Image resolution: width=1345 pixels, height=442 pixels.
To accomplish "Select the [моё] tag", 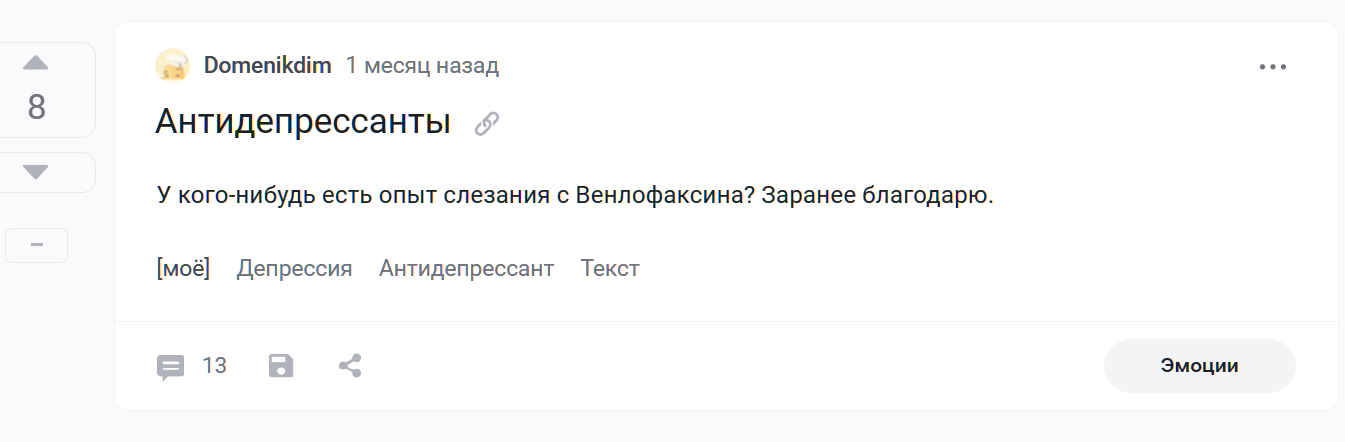I will coord(183,268).
